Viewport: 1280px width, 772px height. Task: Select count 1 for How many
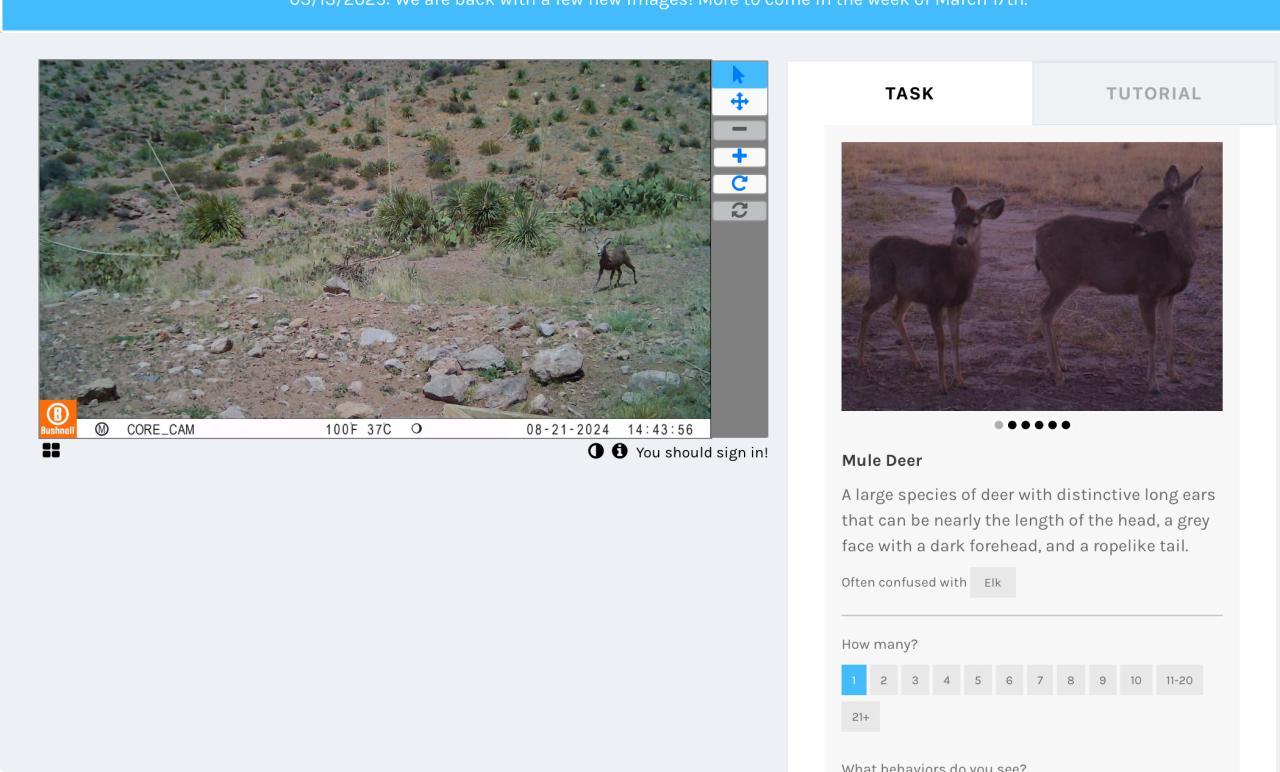point(854,680)
